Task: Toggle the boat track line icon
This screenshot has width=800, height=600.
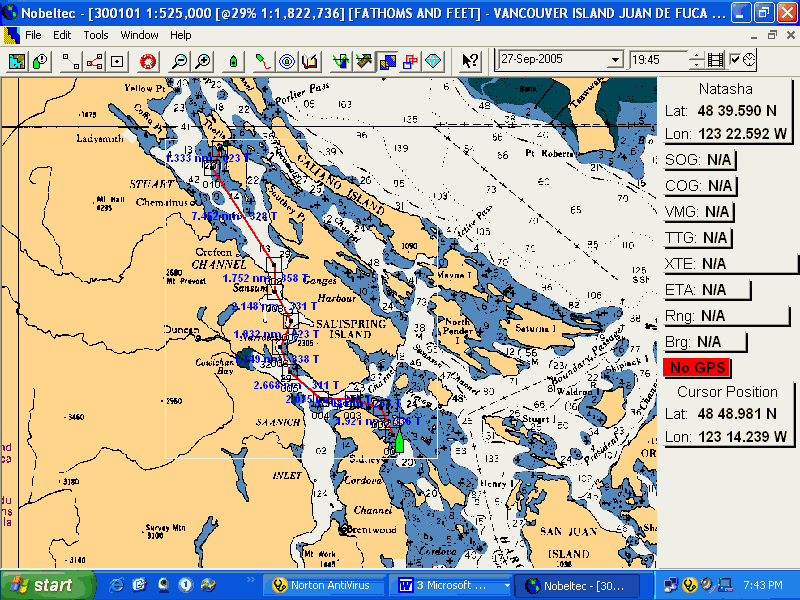Action: pos(263,61)
